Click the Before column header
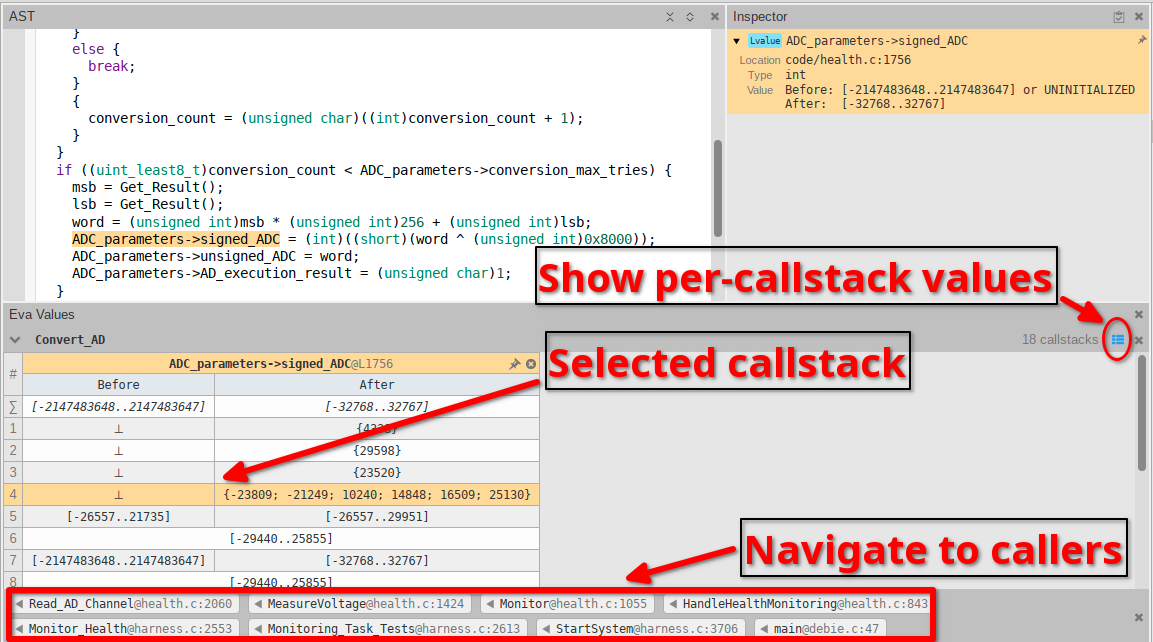Viewport: 1153px width, 642px height. (118, 385)
